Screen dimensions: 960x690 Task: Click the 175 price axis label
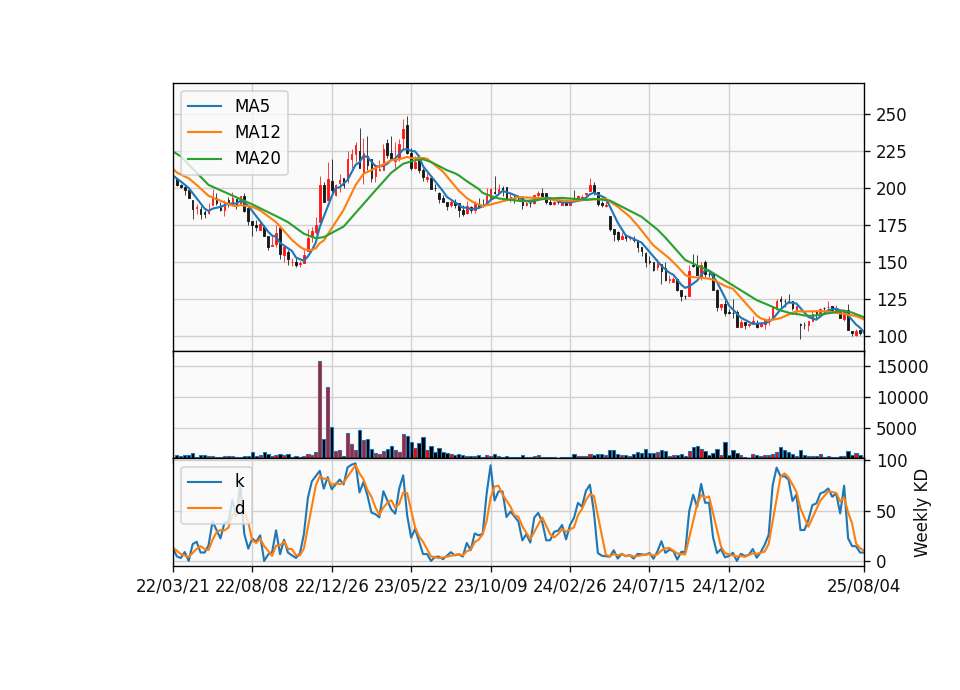891,226
